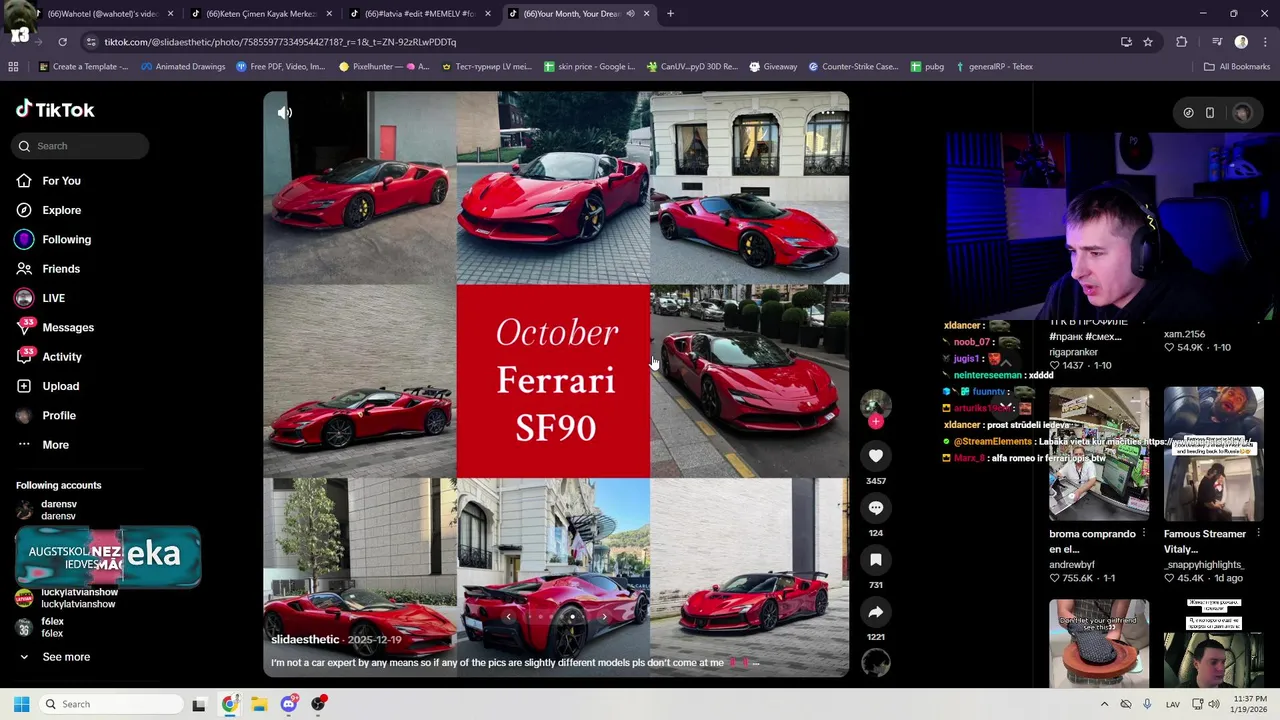Open the _snappyhighlights_ creator link
1280x720 pixels.
coord(1204,565)
